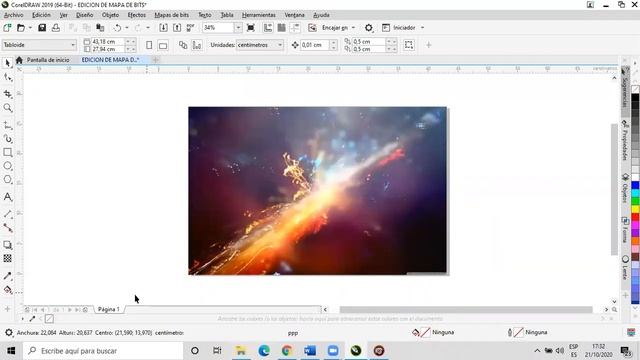Open the Unidades centímetros dropdown
Image resolution: width=640 pixels, height=360 pixels.
(280, 45)
